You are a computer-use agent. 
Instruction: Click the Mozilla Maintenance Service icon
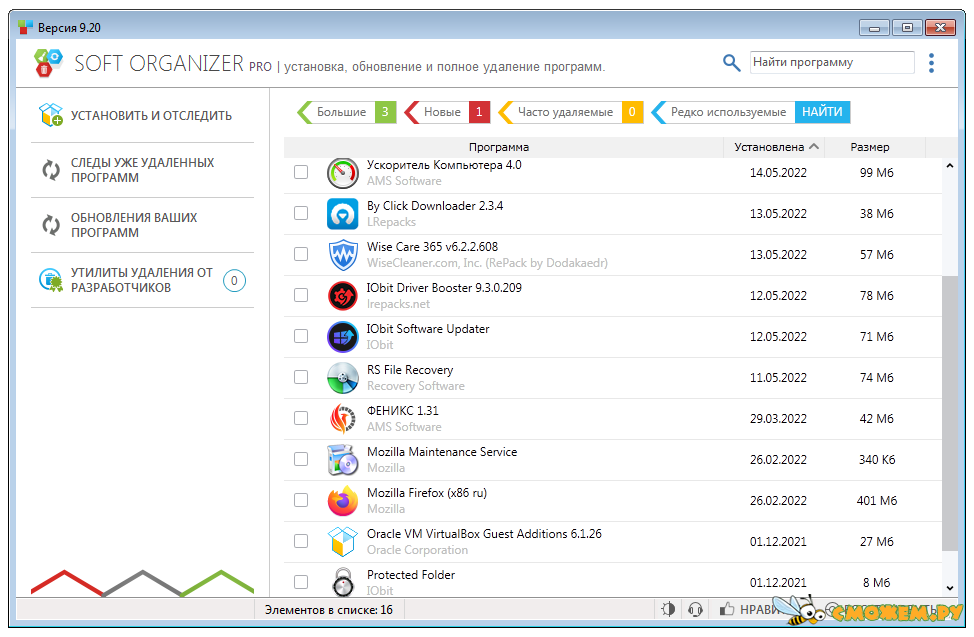[342, 460]
